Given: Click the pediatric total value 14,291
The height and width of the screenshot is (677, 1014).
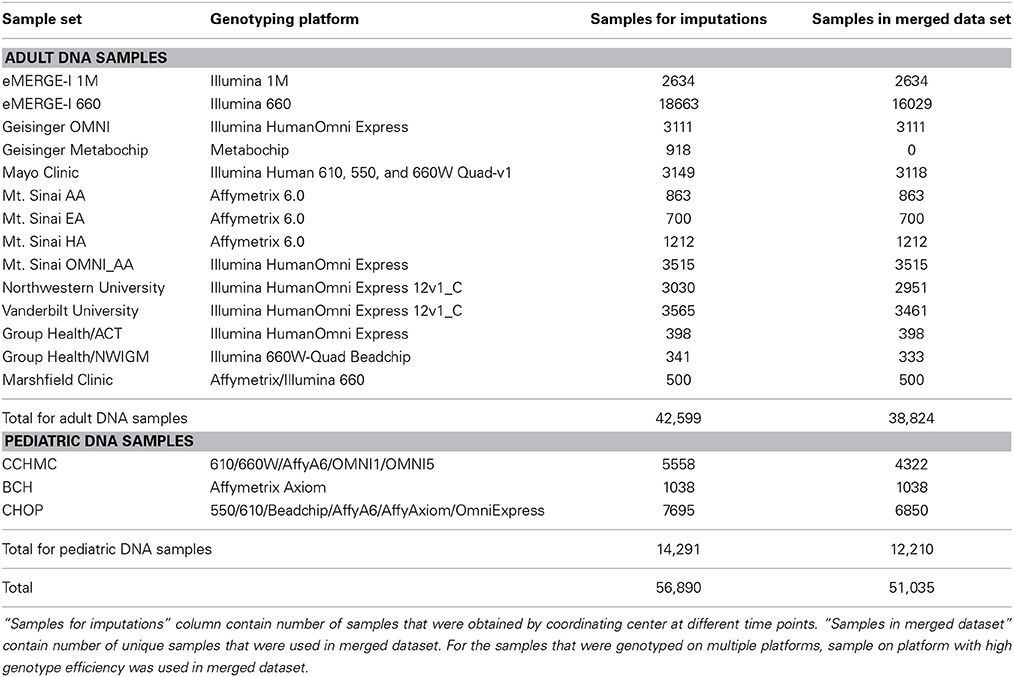Looking at the screenshot, I should (678, 550).
